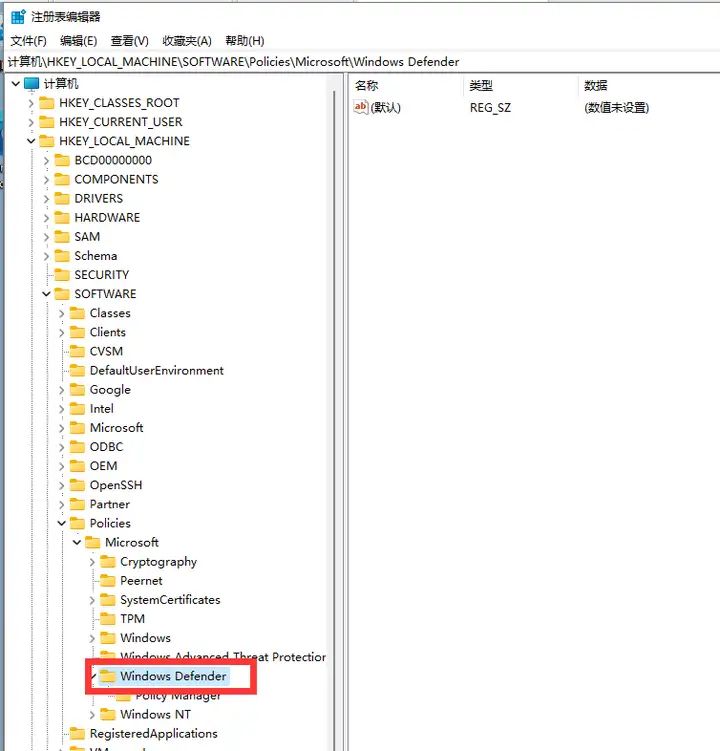Click the REG_SZ type cell

(490, 108)
